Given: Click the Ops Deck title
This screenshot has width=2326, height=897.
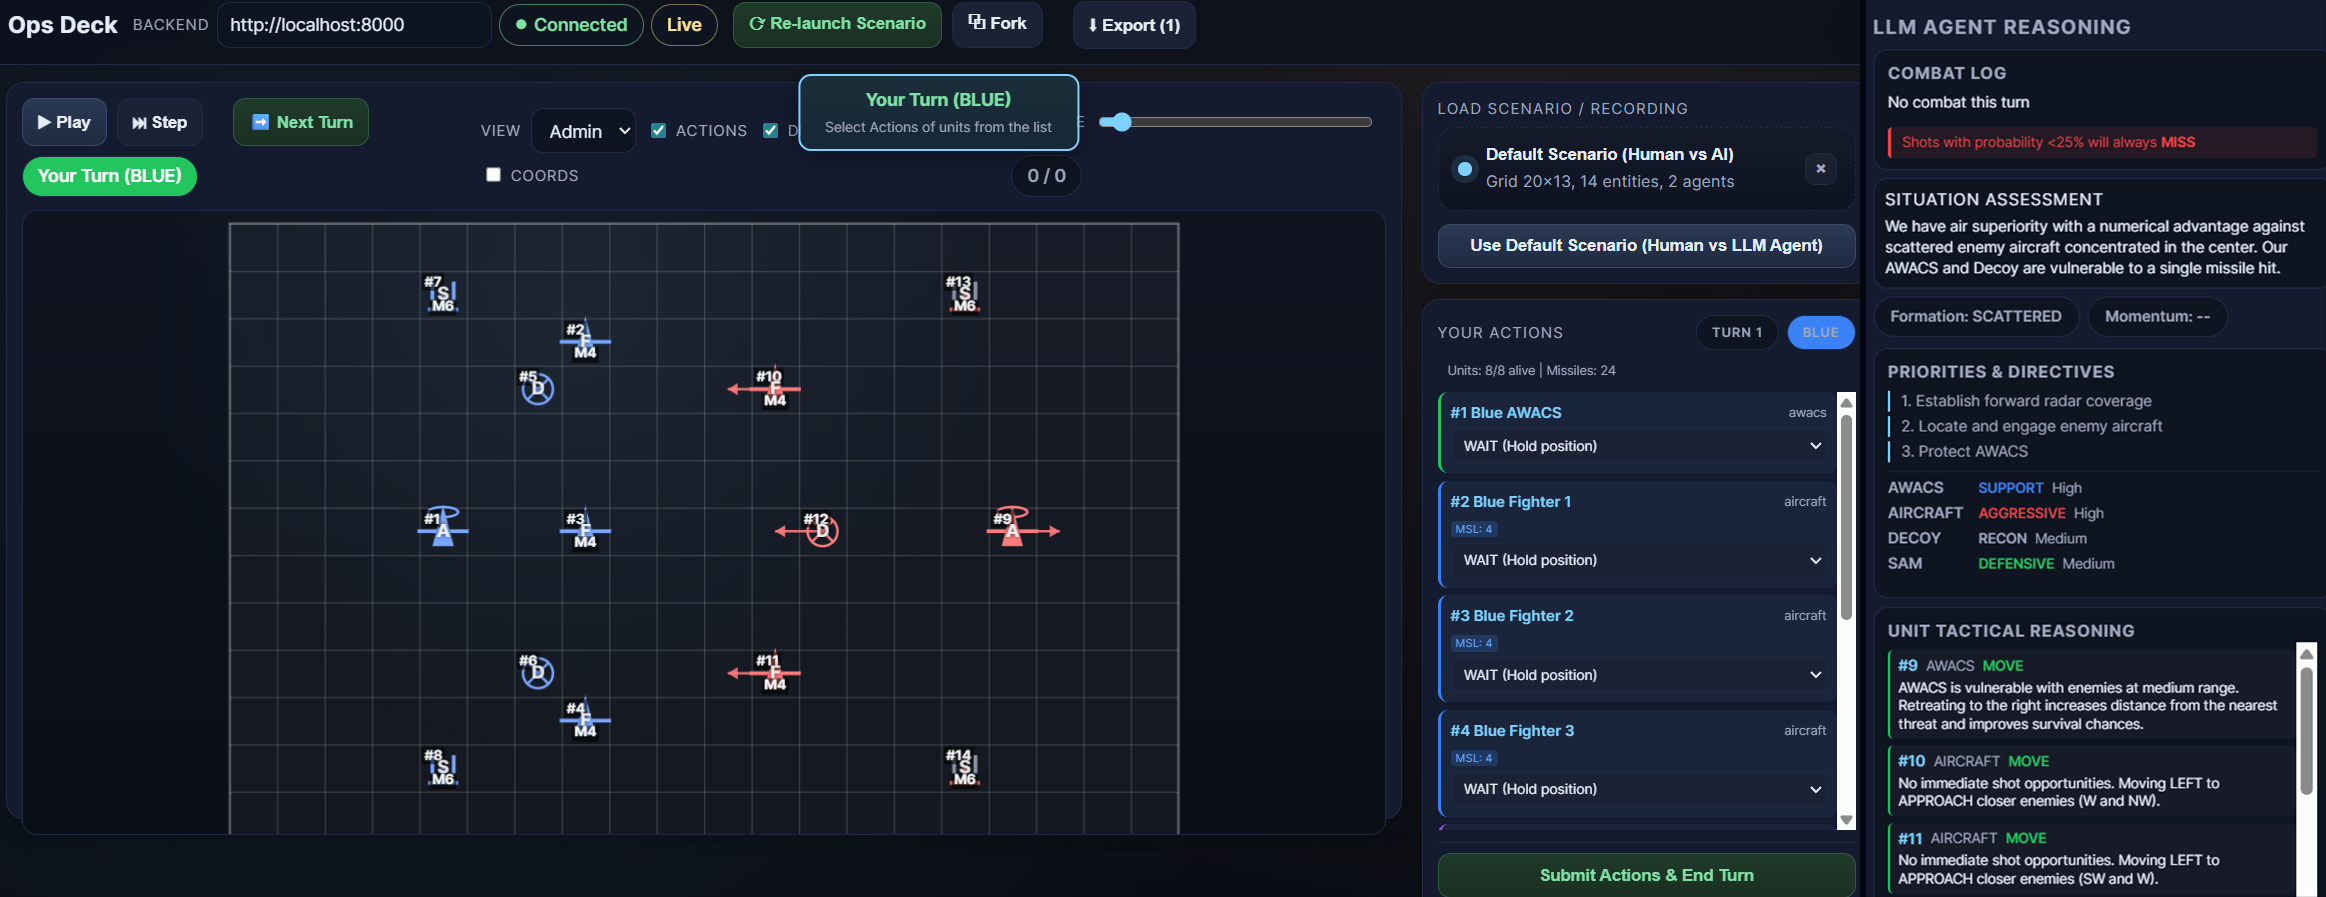Looking at the screenshot, I should coord(62,25).
